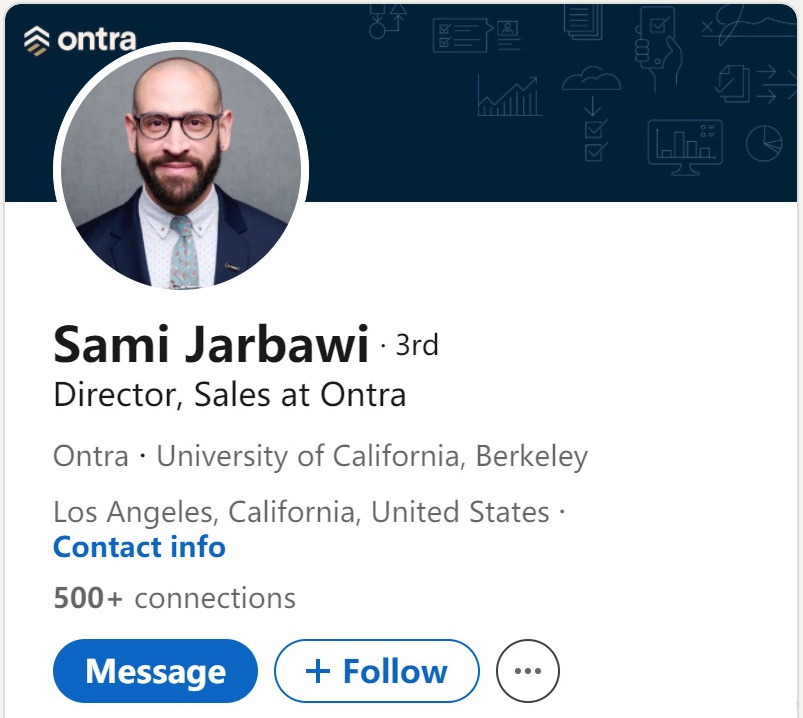Open University of California, Berkeley link
This screenshot has height=718, width=803.
point(372,457)
